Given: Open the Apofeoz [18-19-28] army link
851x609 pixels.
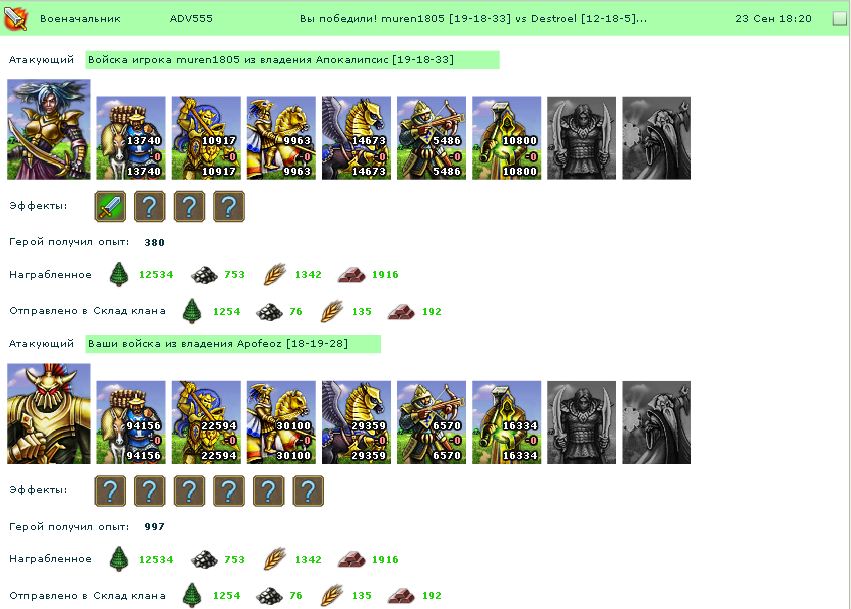Looking at the screenshot, I should (233, 344).
